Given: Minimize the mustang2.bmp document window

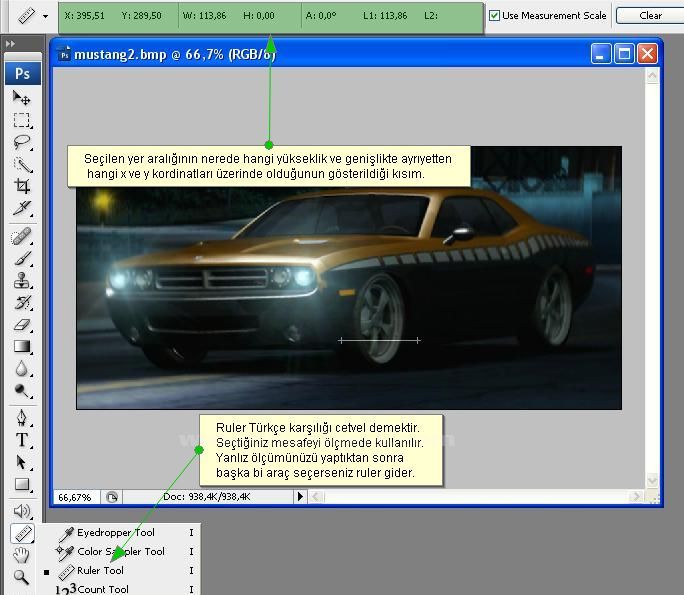Looking at the screenshot, I should (x=601, y=54).
